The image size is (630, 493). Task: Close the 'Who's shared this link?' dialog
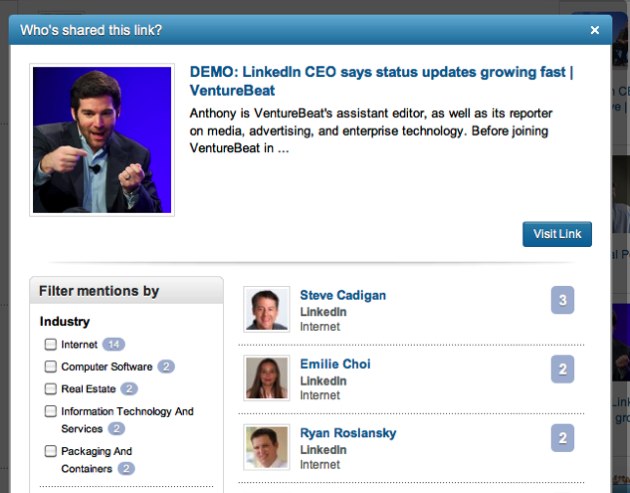(595, 30)
